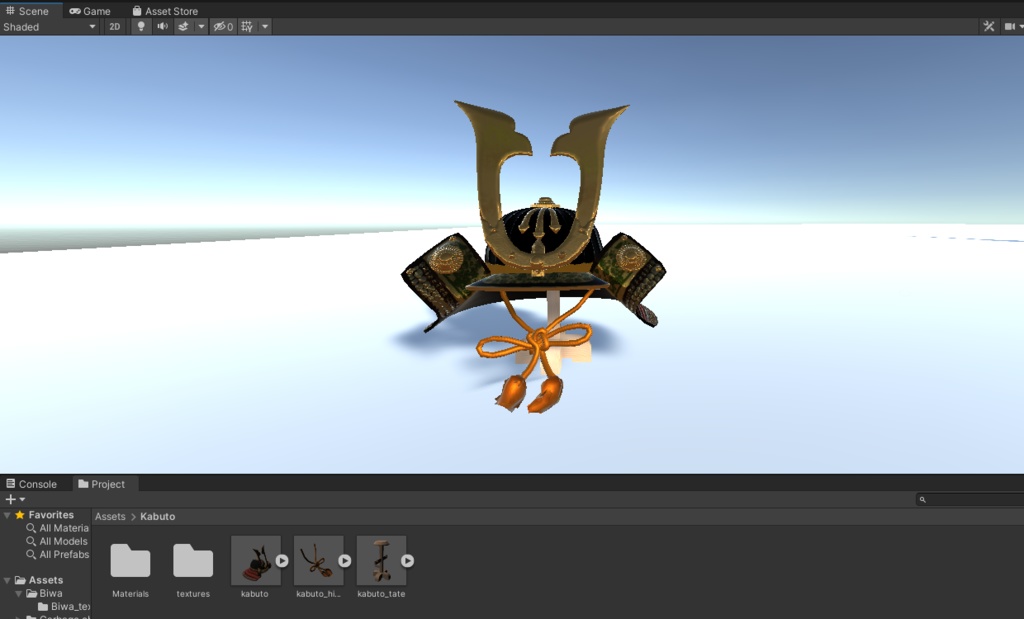Toggle 2D view mode
1024x619 pixels.
[115, 27]
